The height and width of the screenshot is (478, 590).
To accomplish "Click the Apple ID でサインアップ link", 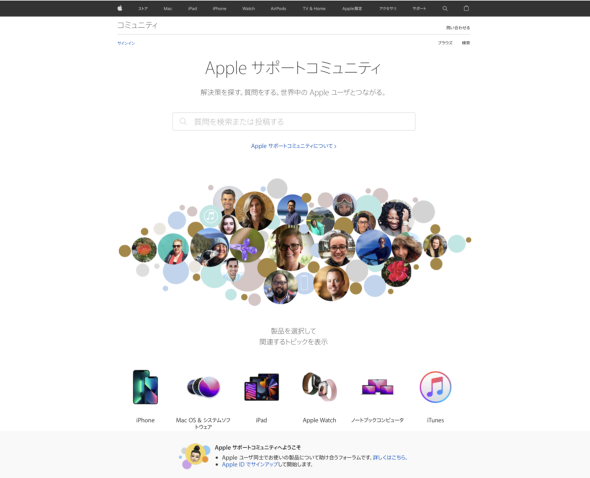I will (249, 465).
